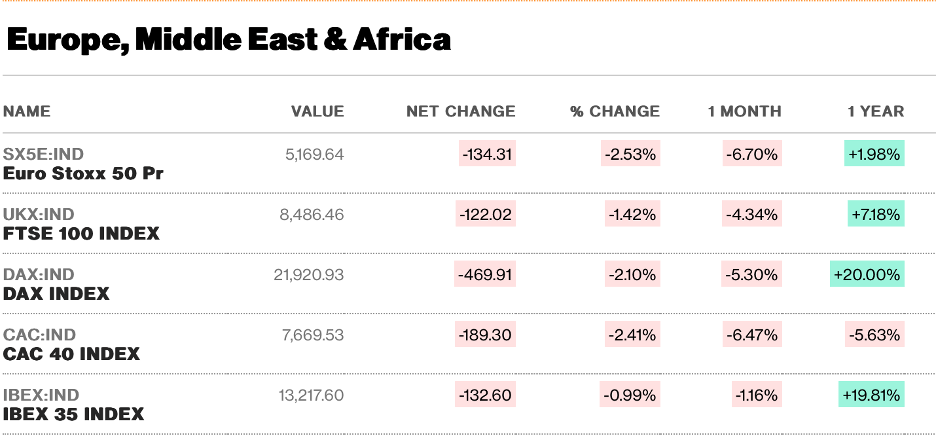Click the VALUE column header

(317, 111)
